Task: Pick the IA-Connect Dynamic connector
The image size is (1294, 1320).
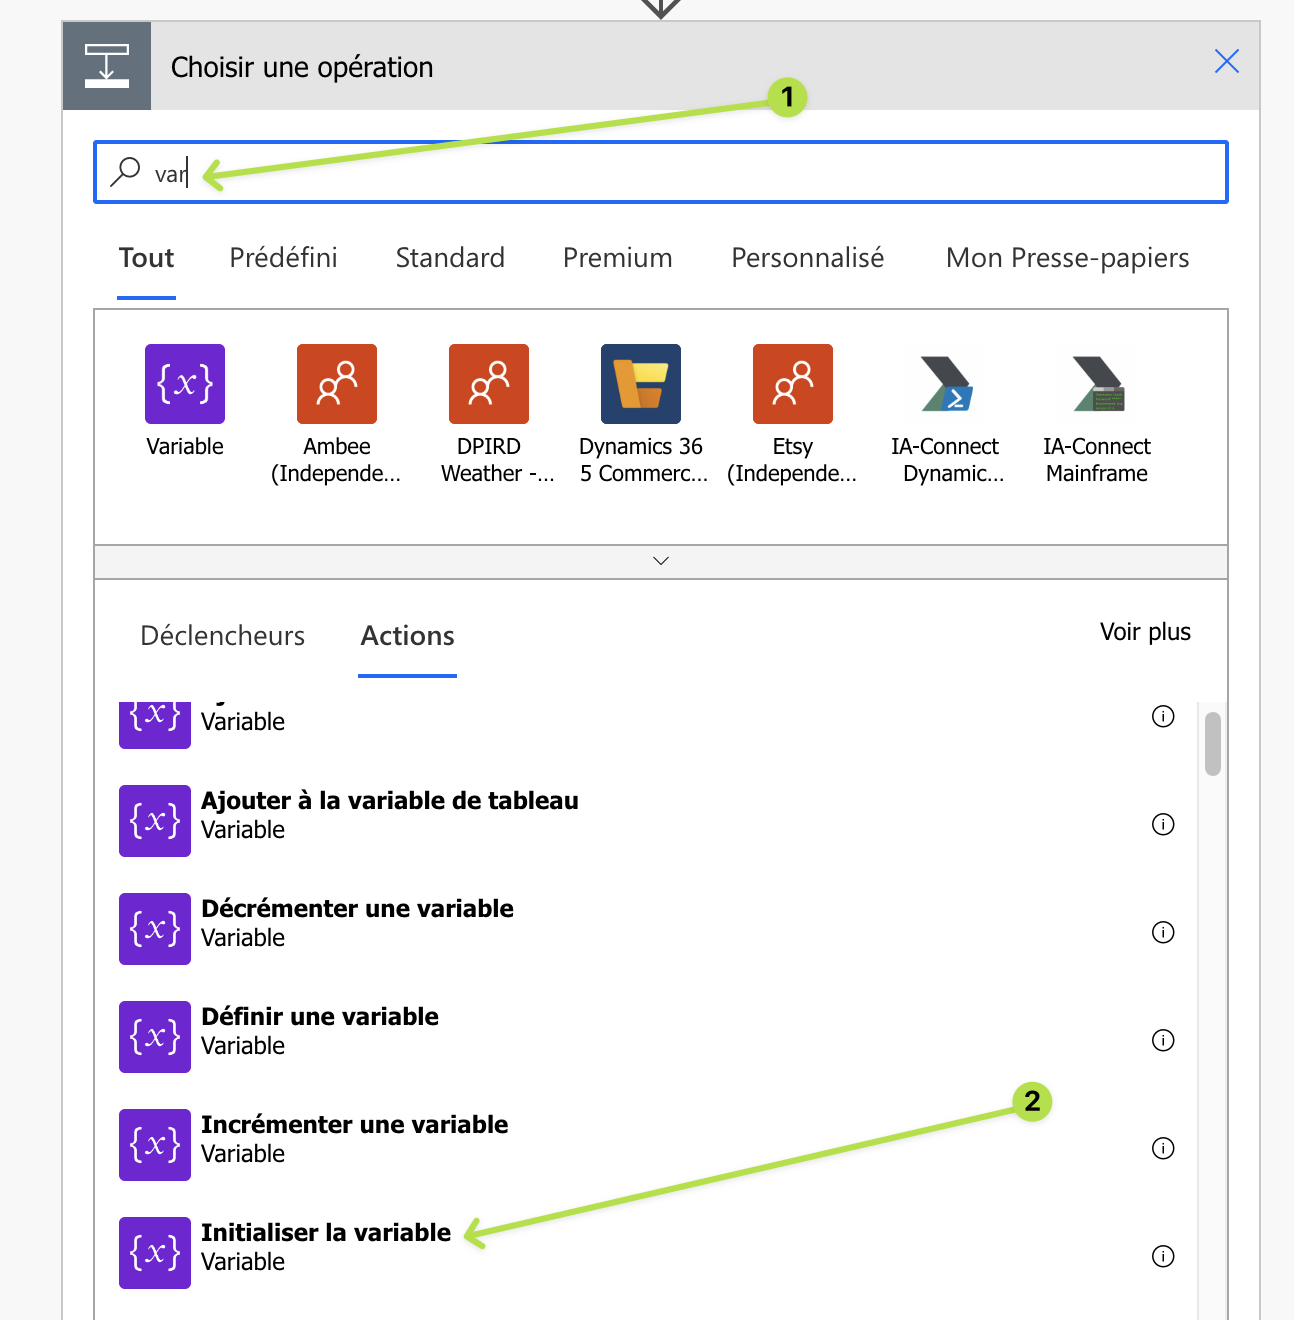Action: click(945, 384)
